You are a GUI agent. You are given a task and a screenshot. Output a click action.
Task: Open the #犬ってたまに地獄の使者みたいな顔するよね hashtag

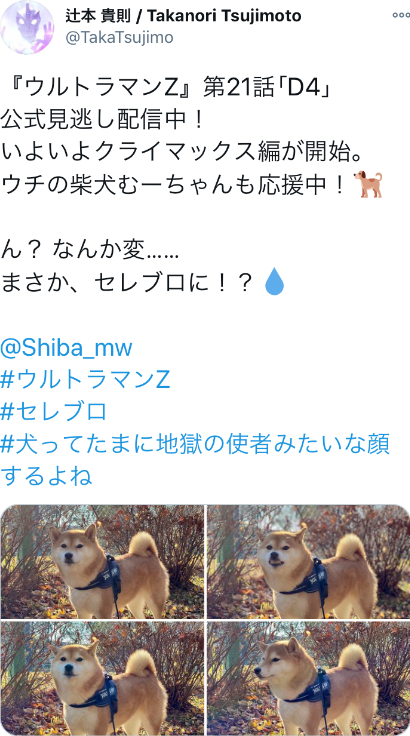pyautogui.click(x=195, y=460)
